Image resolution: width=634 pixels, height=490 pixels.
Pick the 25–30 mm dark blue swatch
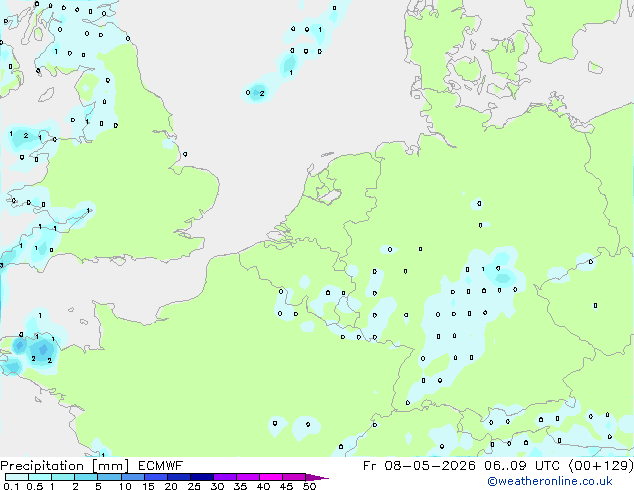[x=201, y=477]
